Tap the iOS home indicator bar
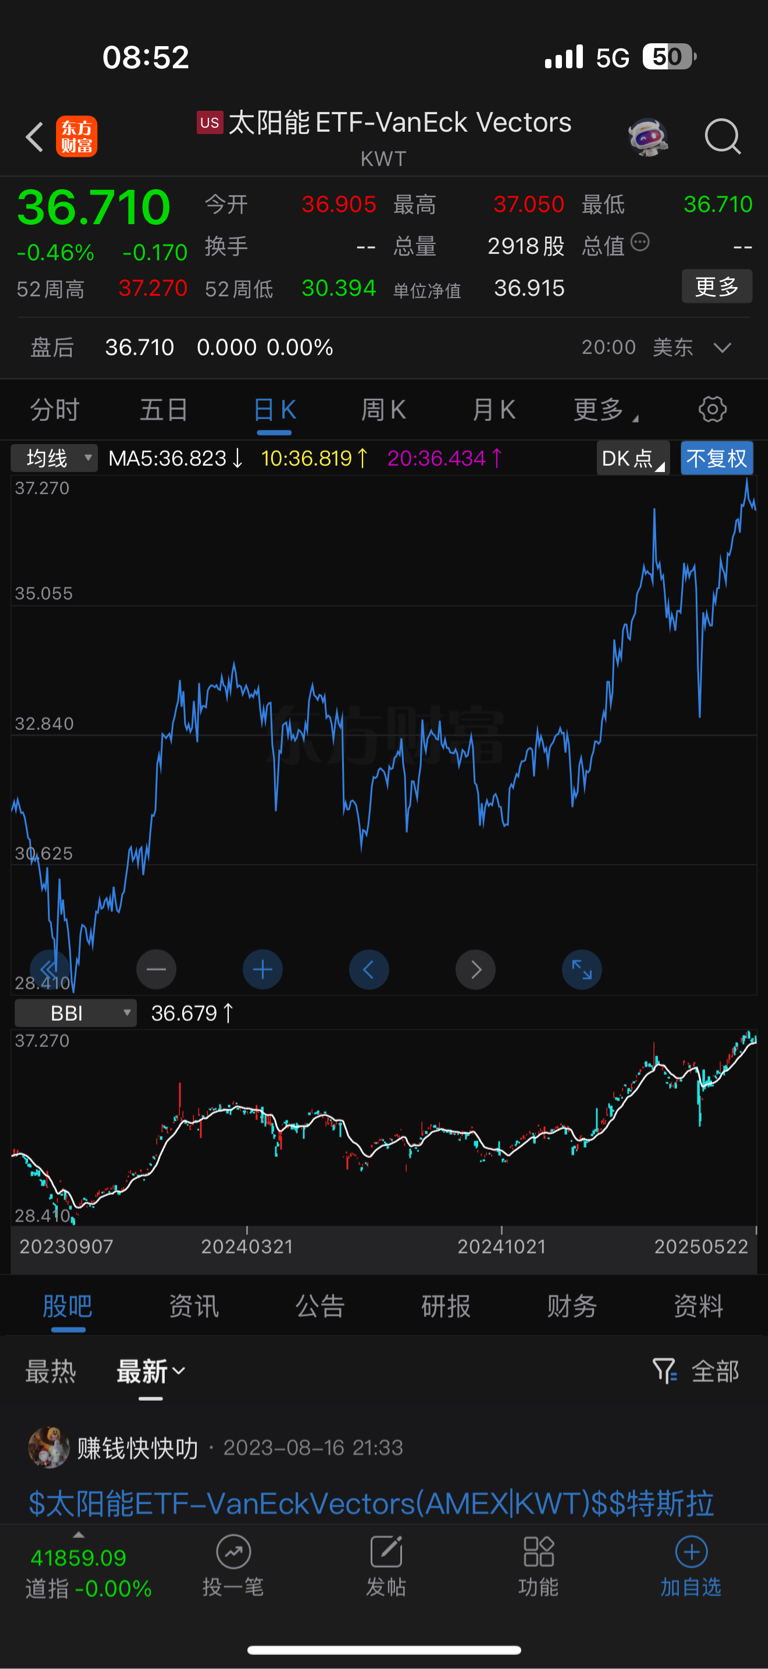The height and width of the screenshot is (1669, 768). [384, 1650]
